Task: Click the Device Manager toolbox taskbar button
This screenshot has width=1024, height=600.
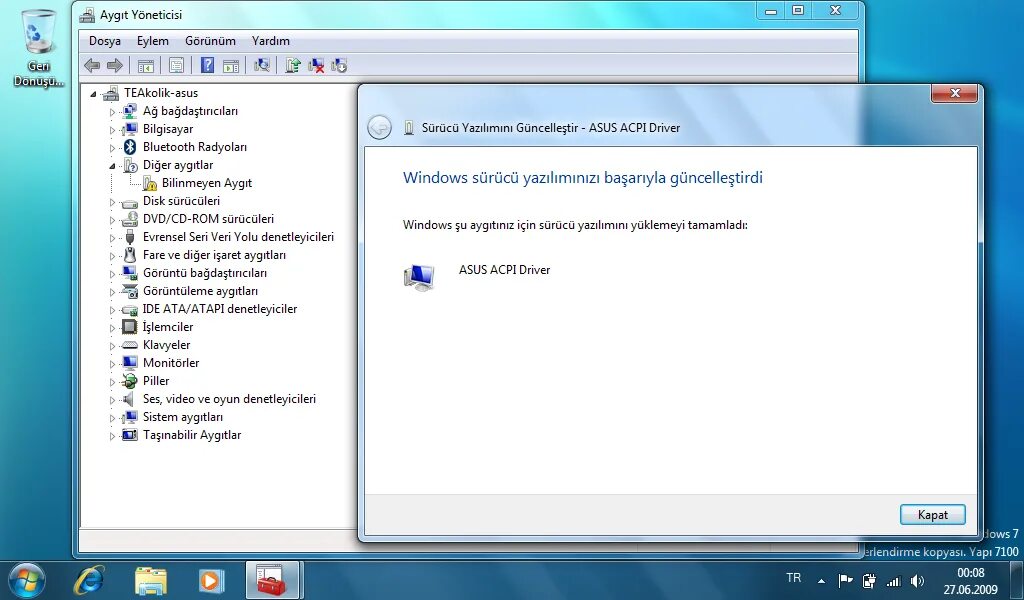Action: pos(272,580)
